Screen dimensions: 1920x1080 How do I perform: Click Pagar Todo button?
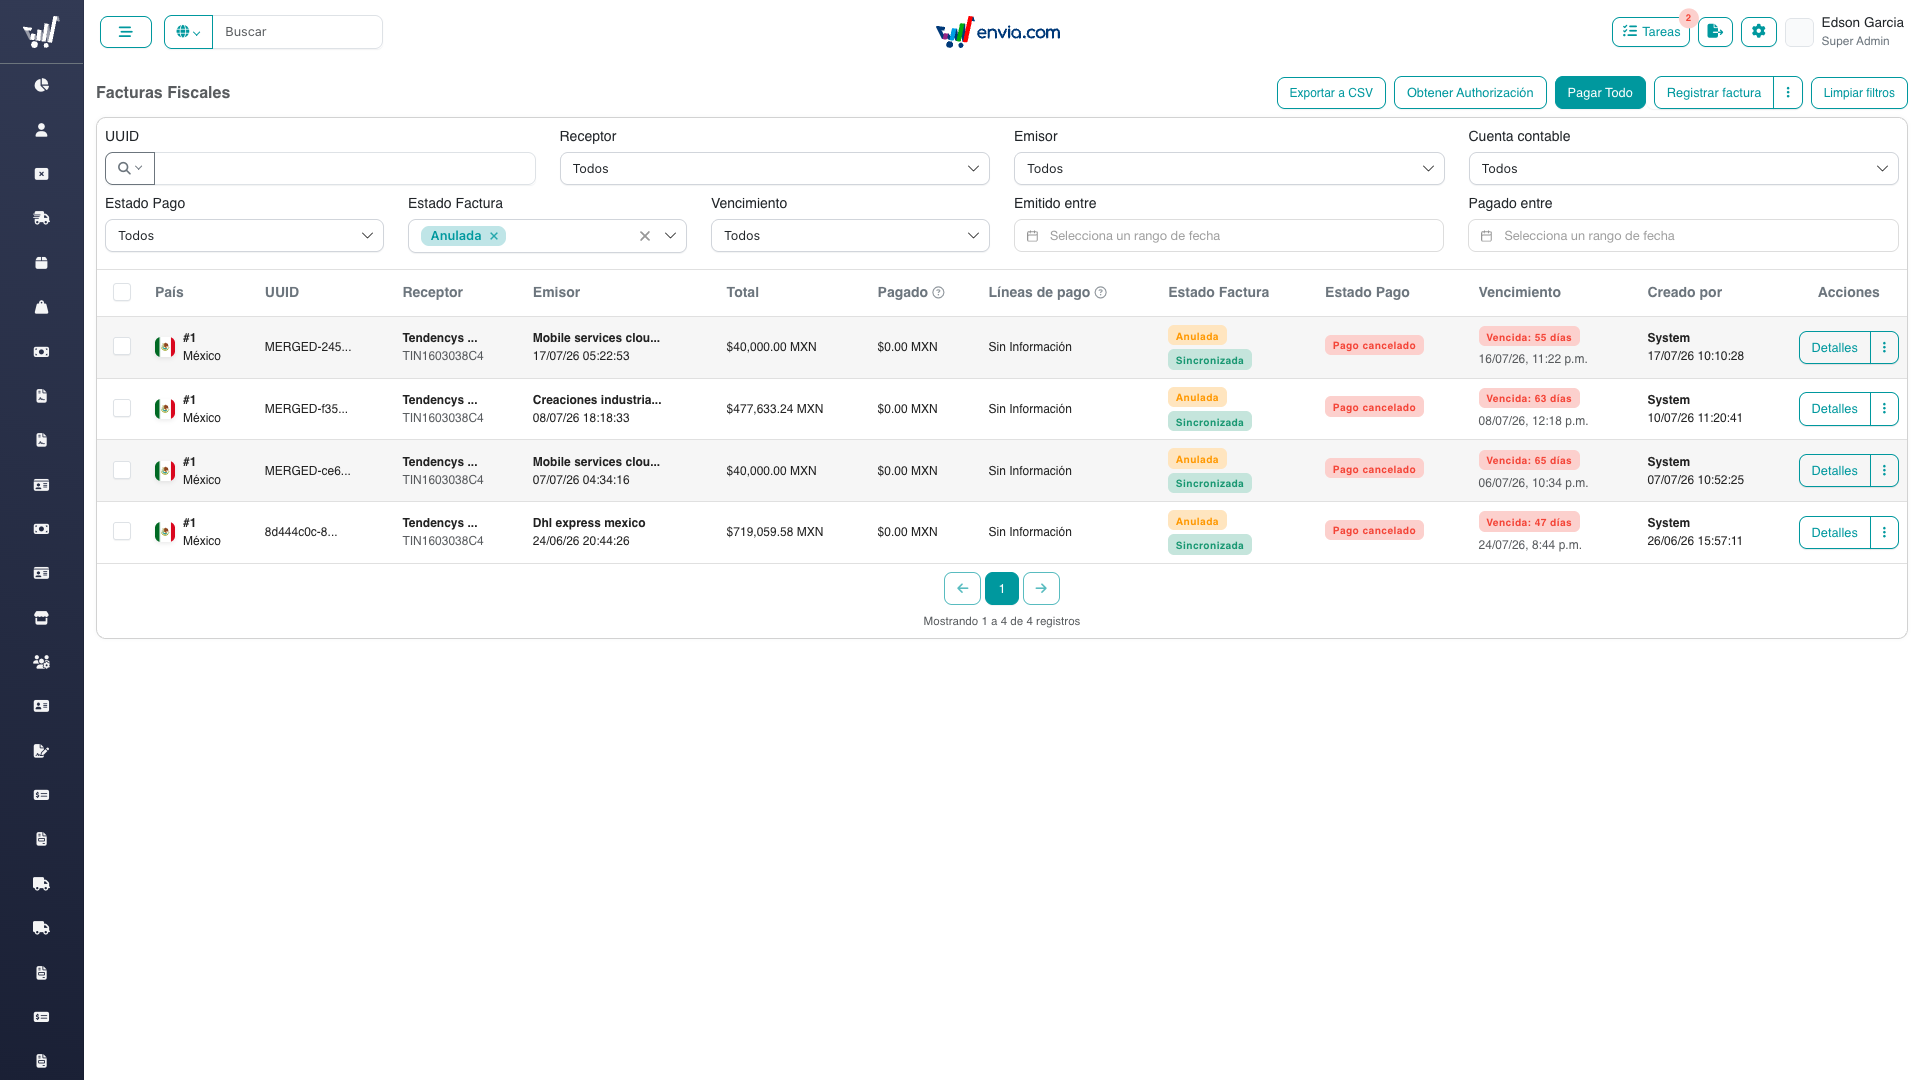(x=1600, y=93)
